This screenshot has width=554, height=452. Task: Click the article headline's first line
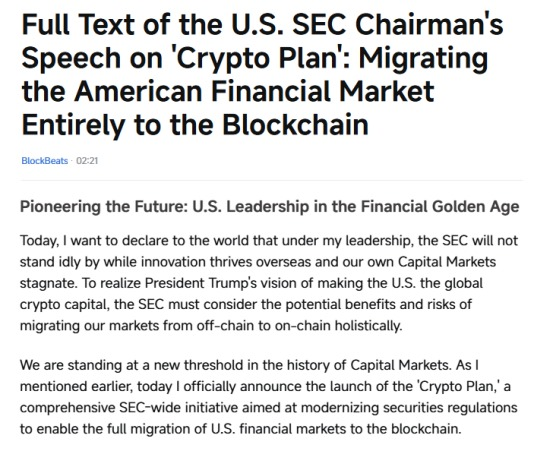[262, 25]
